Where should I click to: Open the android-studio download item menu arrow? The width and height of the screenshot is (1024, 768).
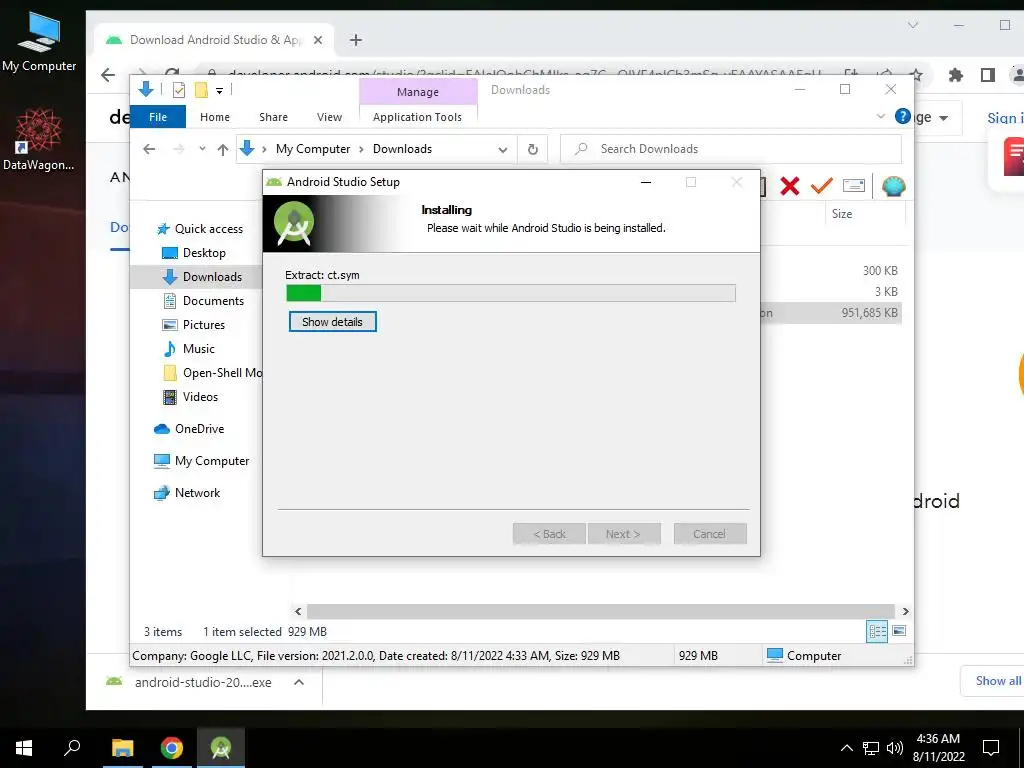point(298,682)
